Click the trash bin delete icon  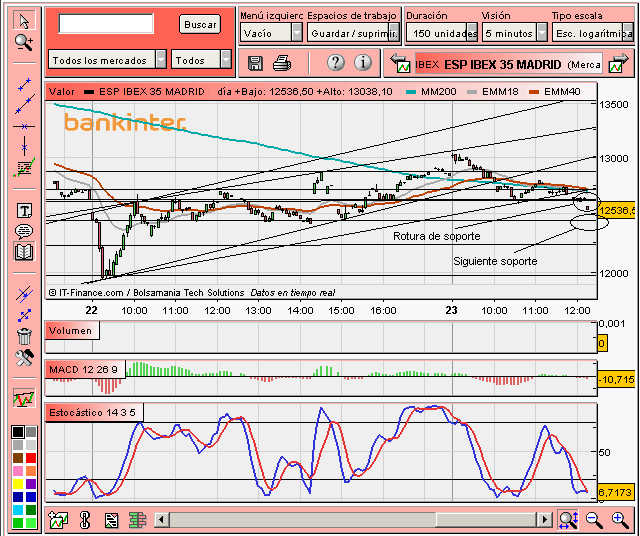point(24,336)
